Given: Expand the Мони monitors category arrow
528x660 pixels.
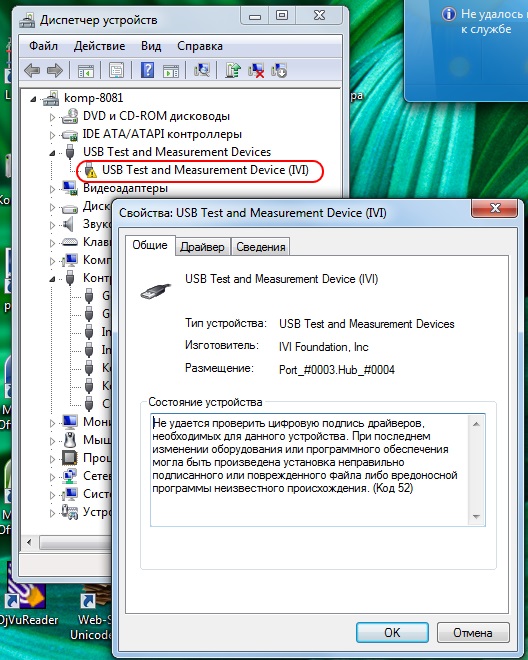Looking at the screenshot, I should [52, 423].
